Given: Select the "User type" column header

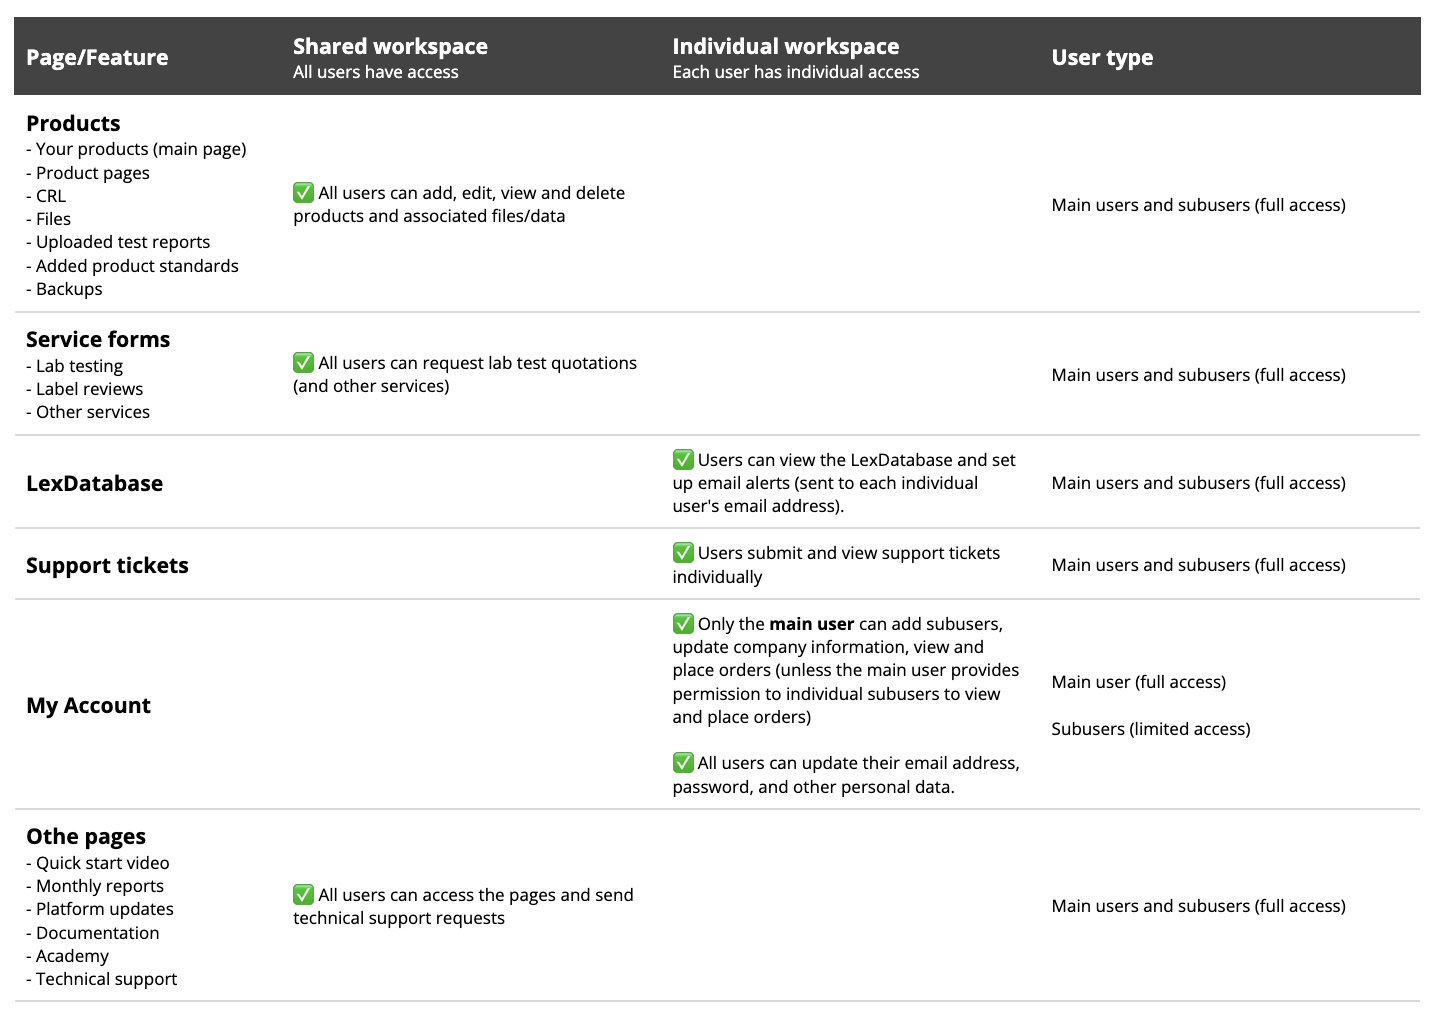Looking at the screenshot, I should [1102, 58].
